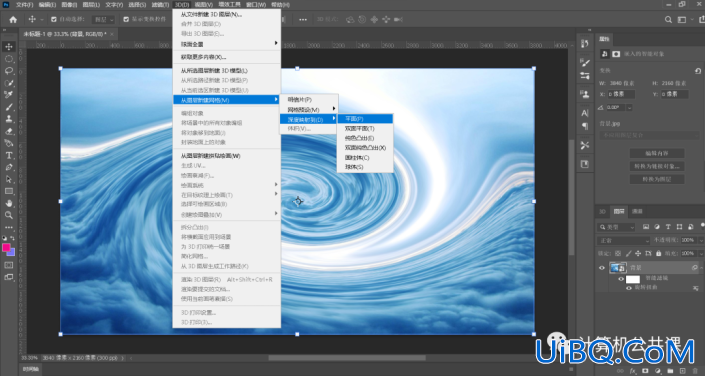Switch to the 通道 tab

(x=637, y=211)
